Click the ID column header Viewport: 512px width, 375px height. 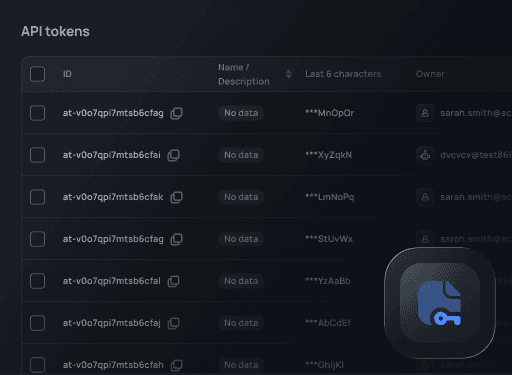point(67,74)
